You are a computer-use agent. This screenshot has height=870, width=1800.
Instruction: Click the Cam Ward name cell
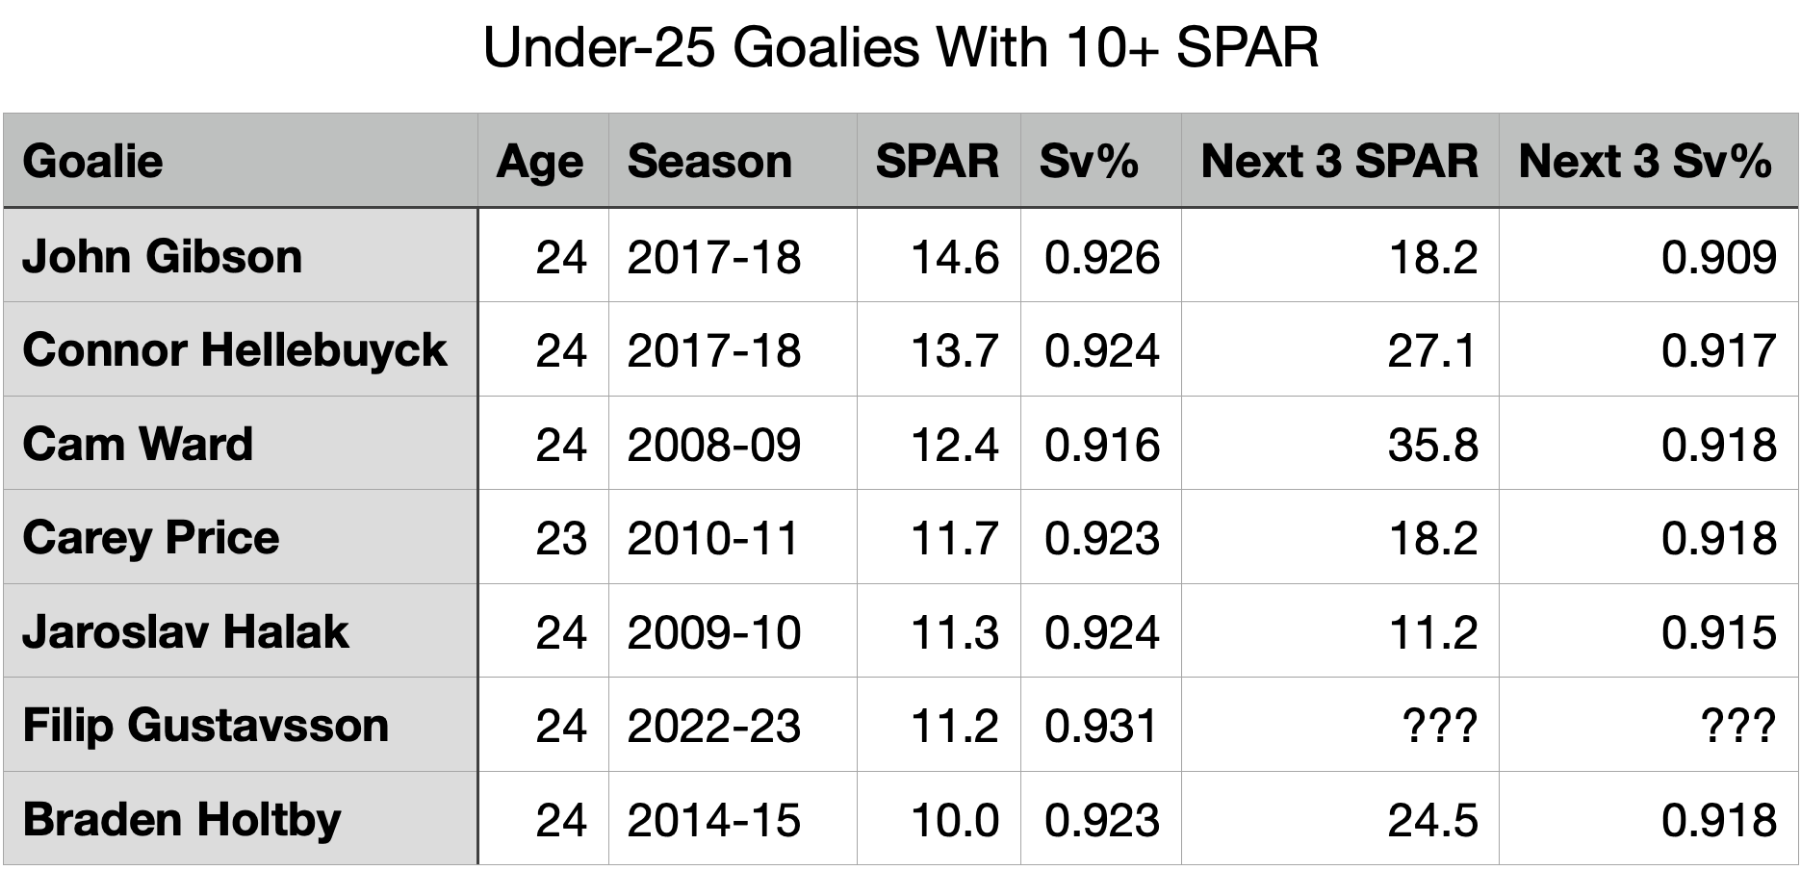coord(138,444)
